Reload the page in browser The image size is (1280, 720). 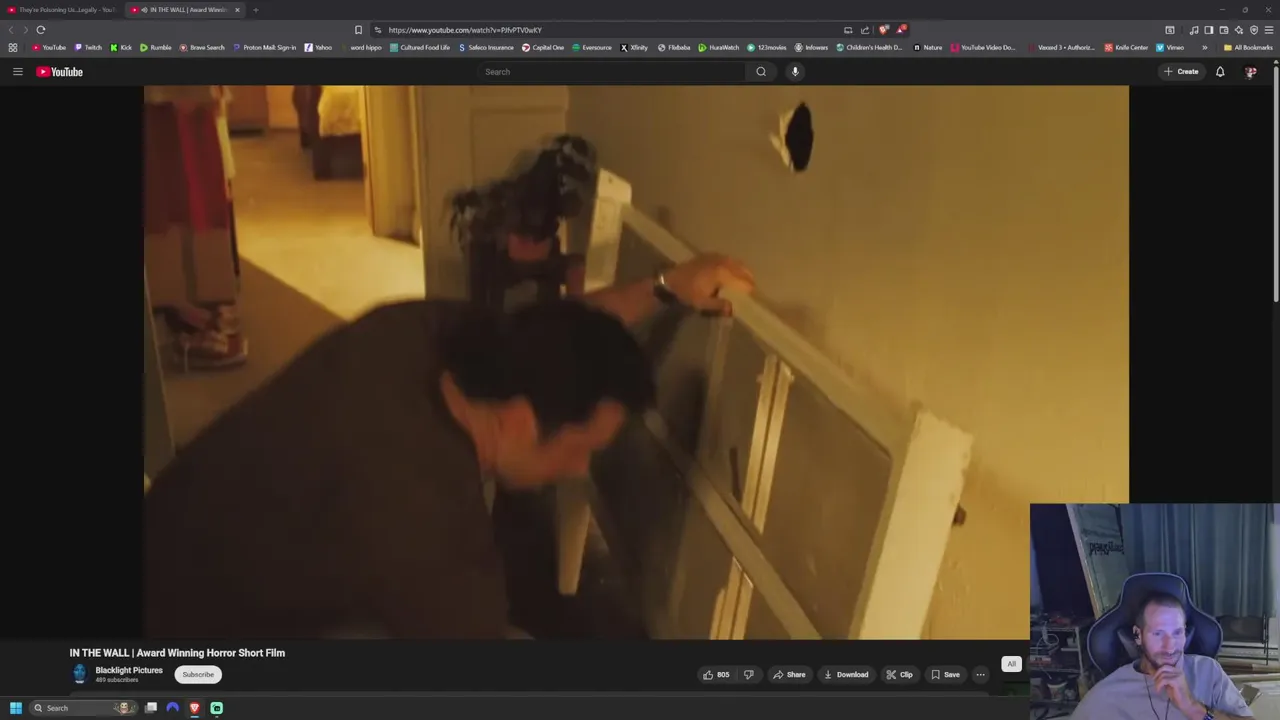(x=40, y=30)
